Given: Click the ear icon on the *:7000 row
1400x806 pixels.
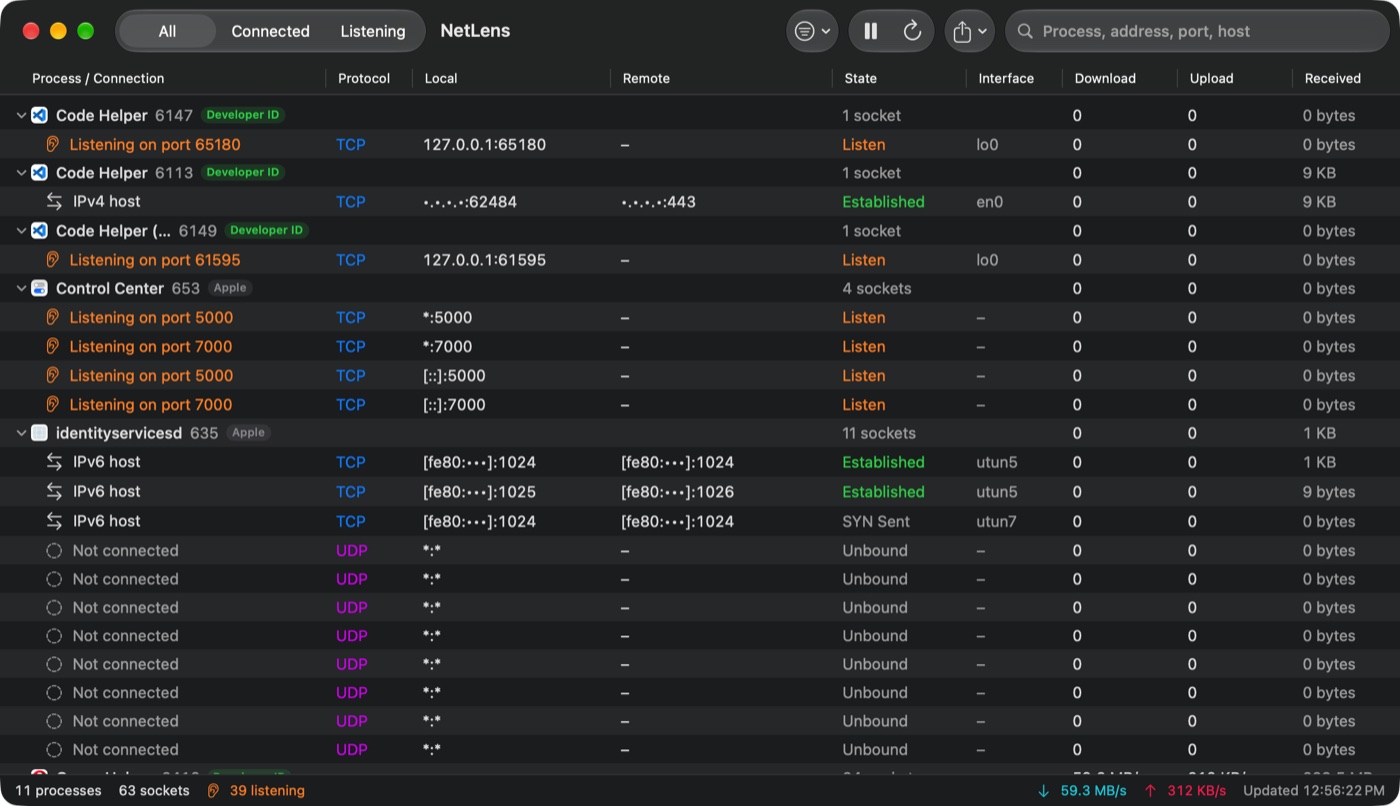Looking at the screenshot, I should 53,347.
